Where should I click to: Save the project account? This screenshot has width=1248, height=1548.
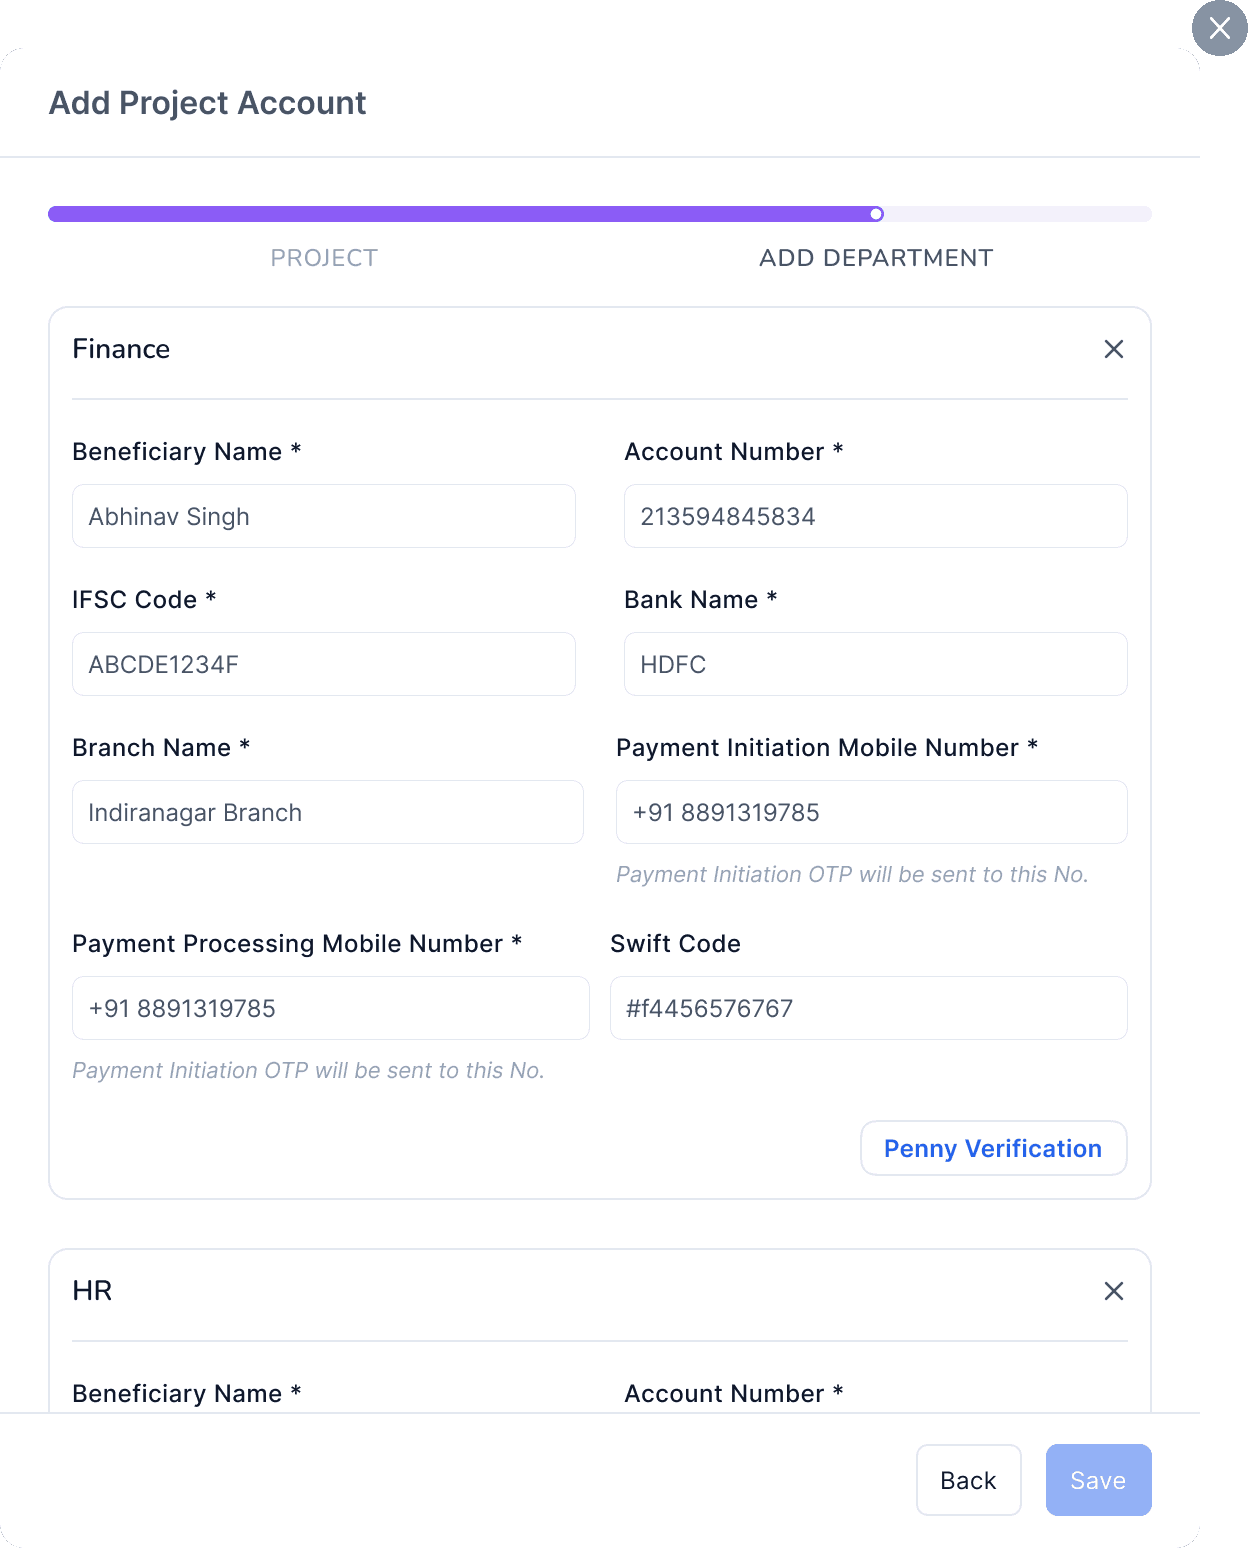(1099, 1480)
